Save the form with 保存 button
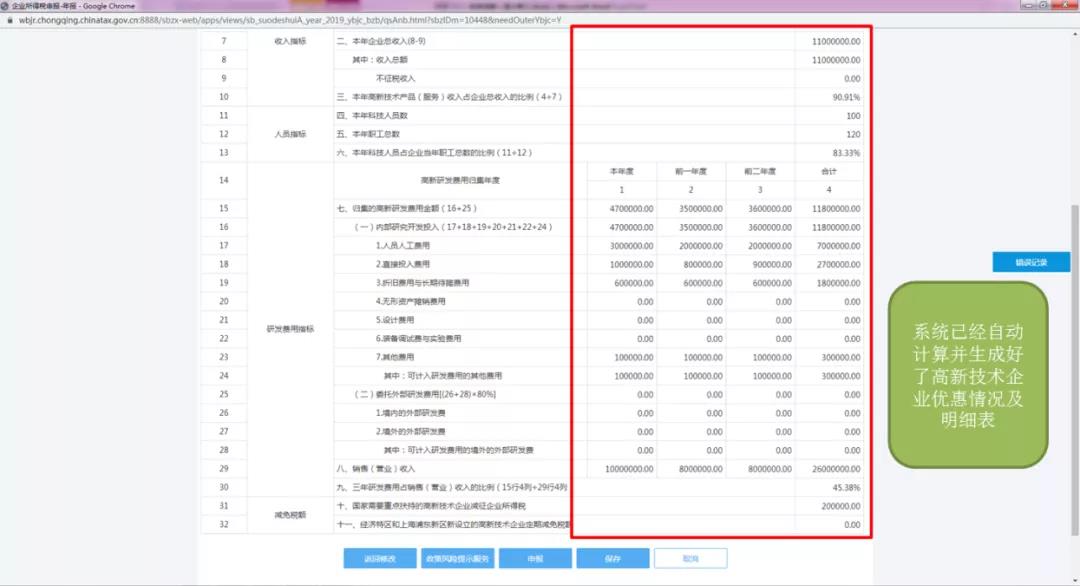The width and height of the screenshot is (1080, 586). point(612,558)
